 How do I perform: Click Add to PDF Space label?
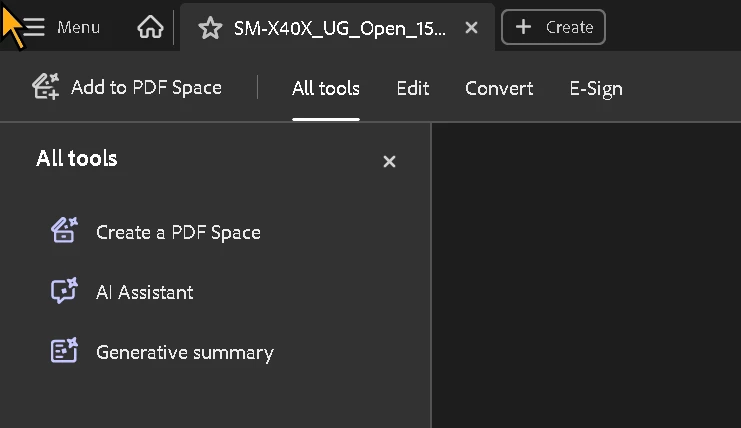tap(146, 87)
